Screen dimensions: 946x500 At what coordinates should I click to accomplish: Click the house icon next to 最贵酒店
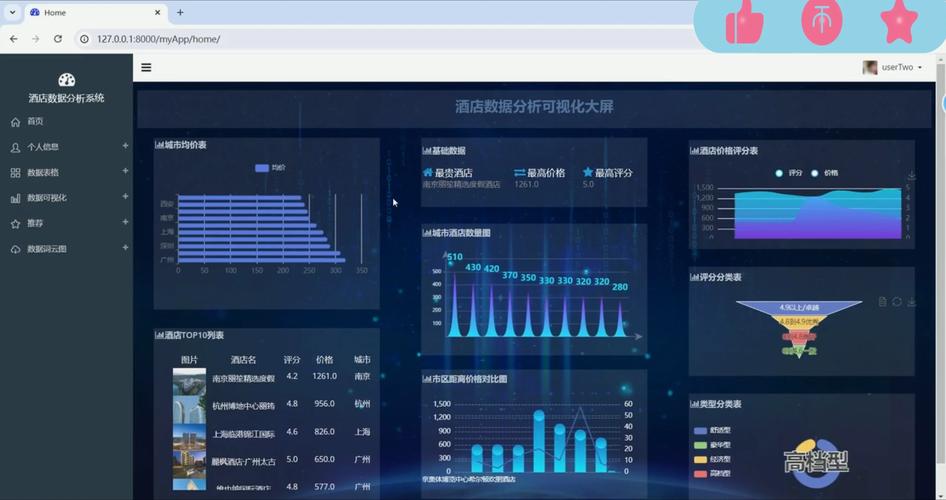(428, 172)
